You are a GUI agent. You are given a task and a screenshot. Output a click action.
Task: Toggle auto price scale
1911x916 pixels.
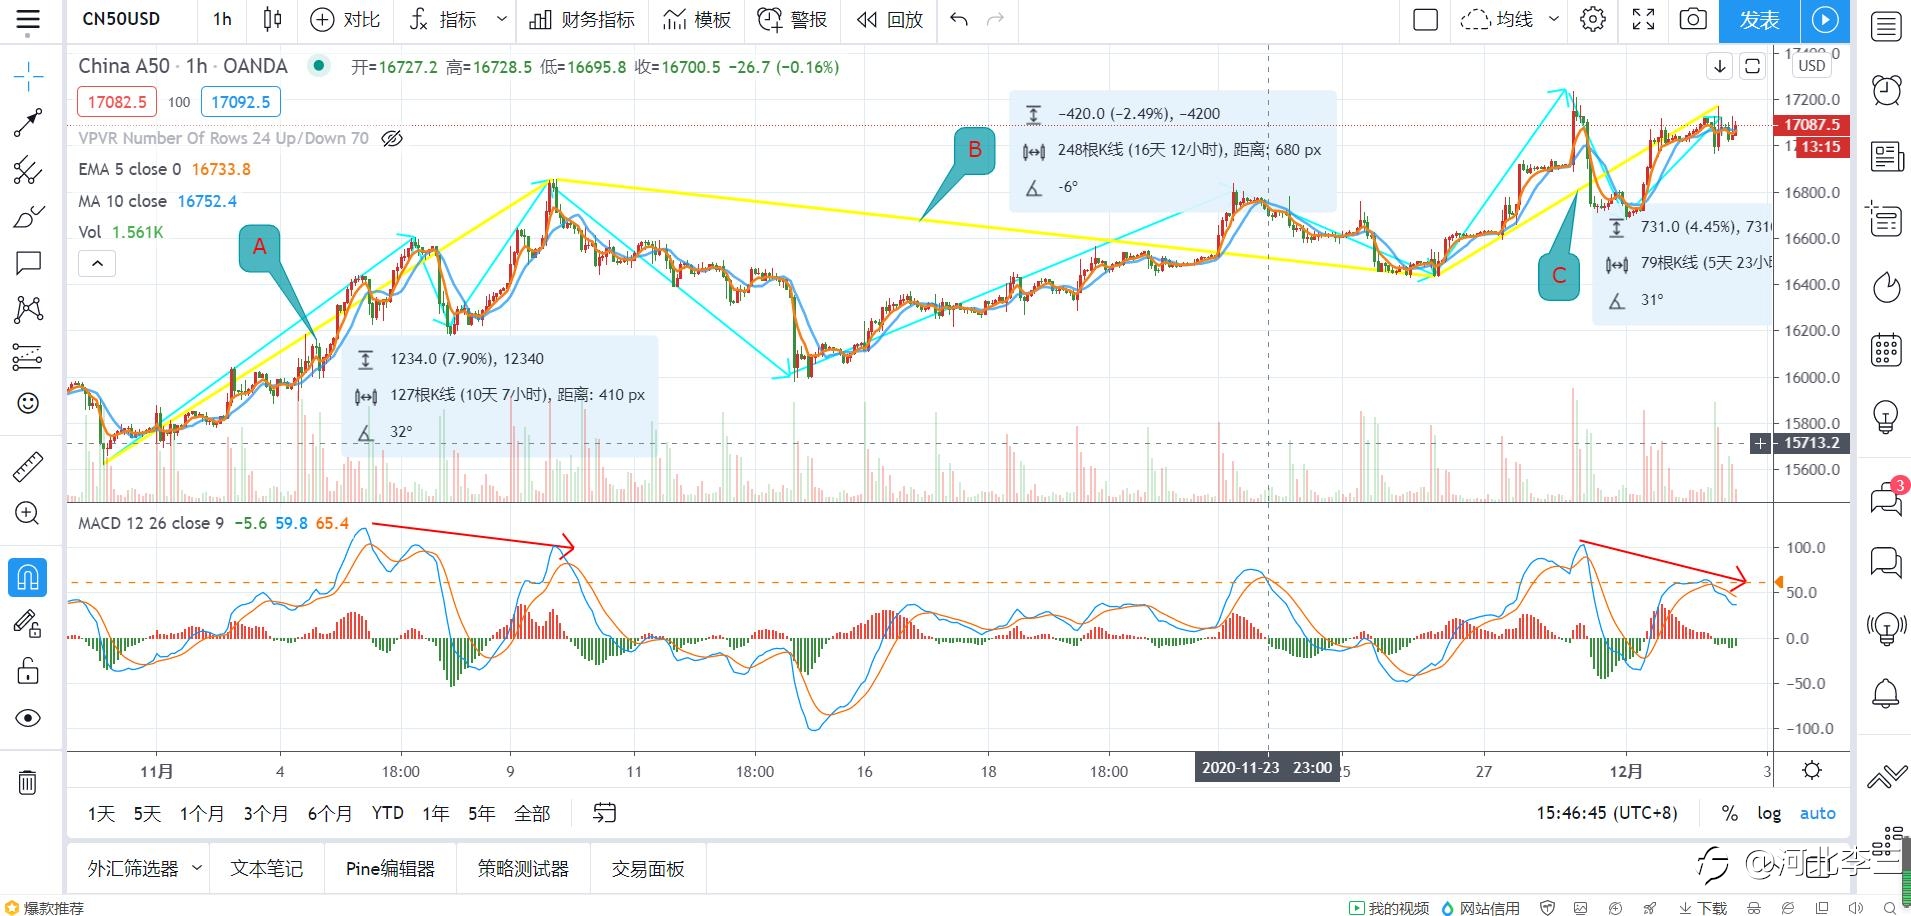(1818, 813)
